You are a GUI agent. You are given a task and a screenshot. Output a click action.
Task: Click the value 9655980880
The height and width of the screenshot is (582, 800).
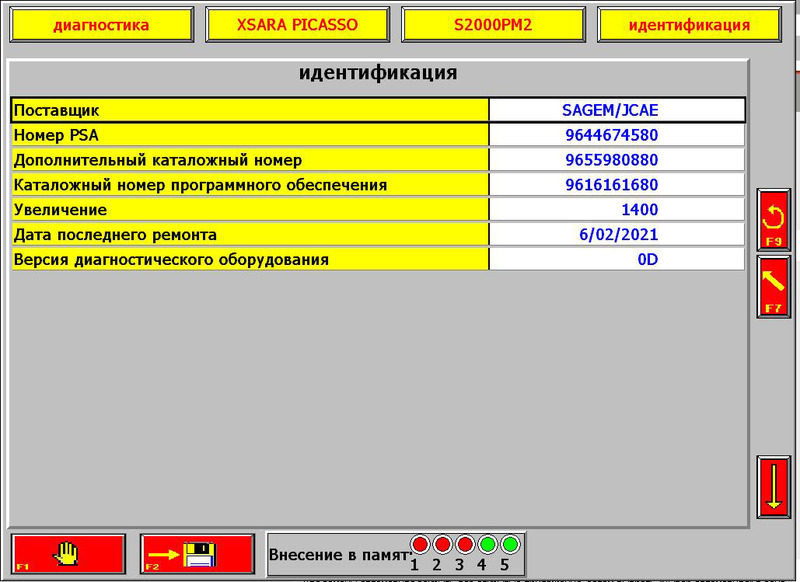(612, 160)
